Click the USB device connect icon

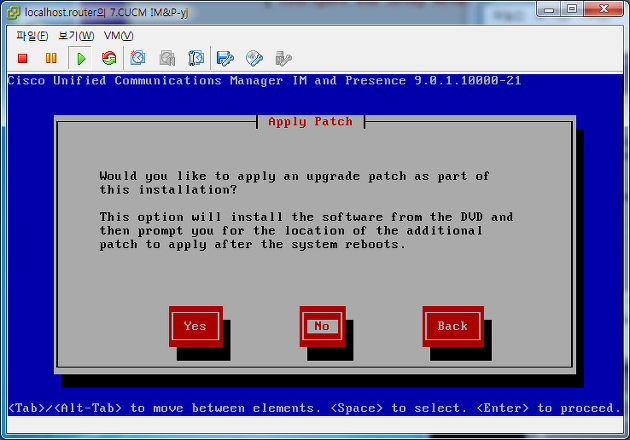coord(283,59)
